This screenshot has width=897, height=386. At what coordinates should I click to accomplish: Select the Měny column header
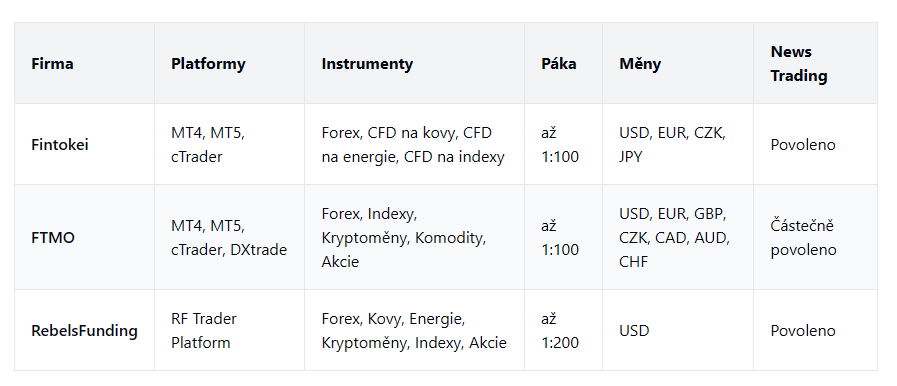678,63
